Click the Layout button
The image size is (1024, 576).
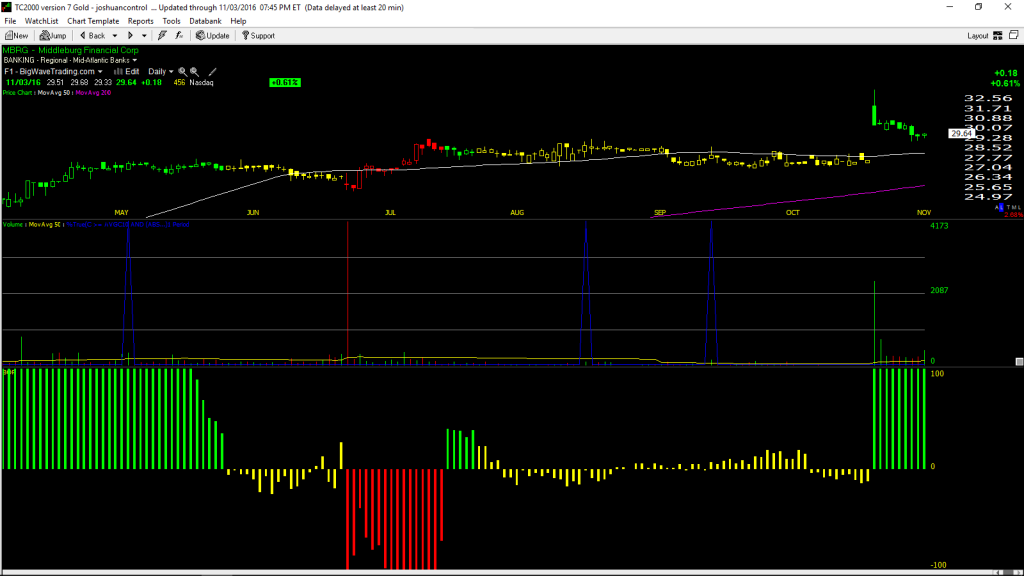point(978,36)
